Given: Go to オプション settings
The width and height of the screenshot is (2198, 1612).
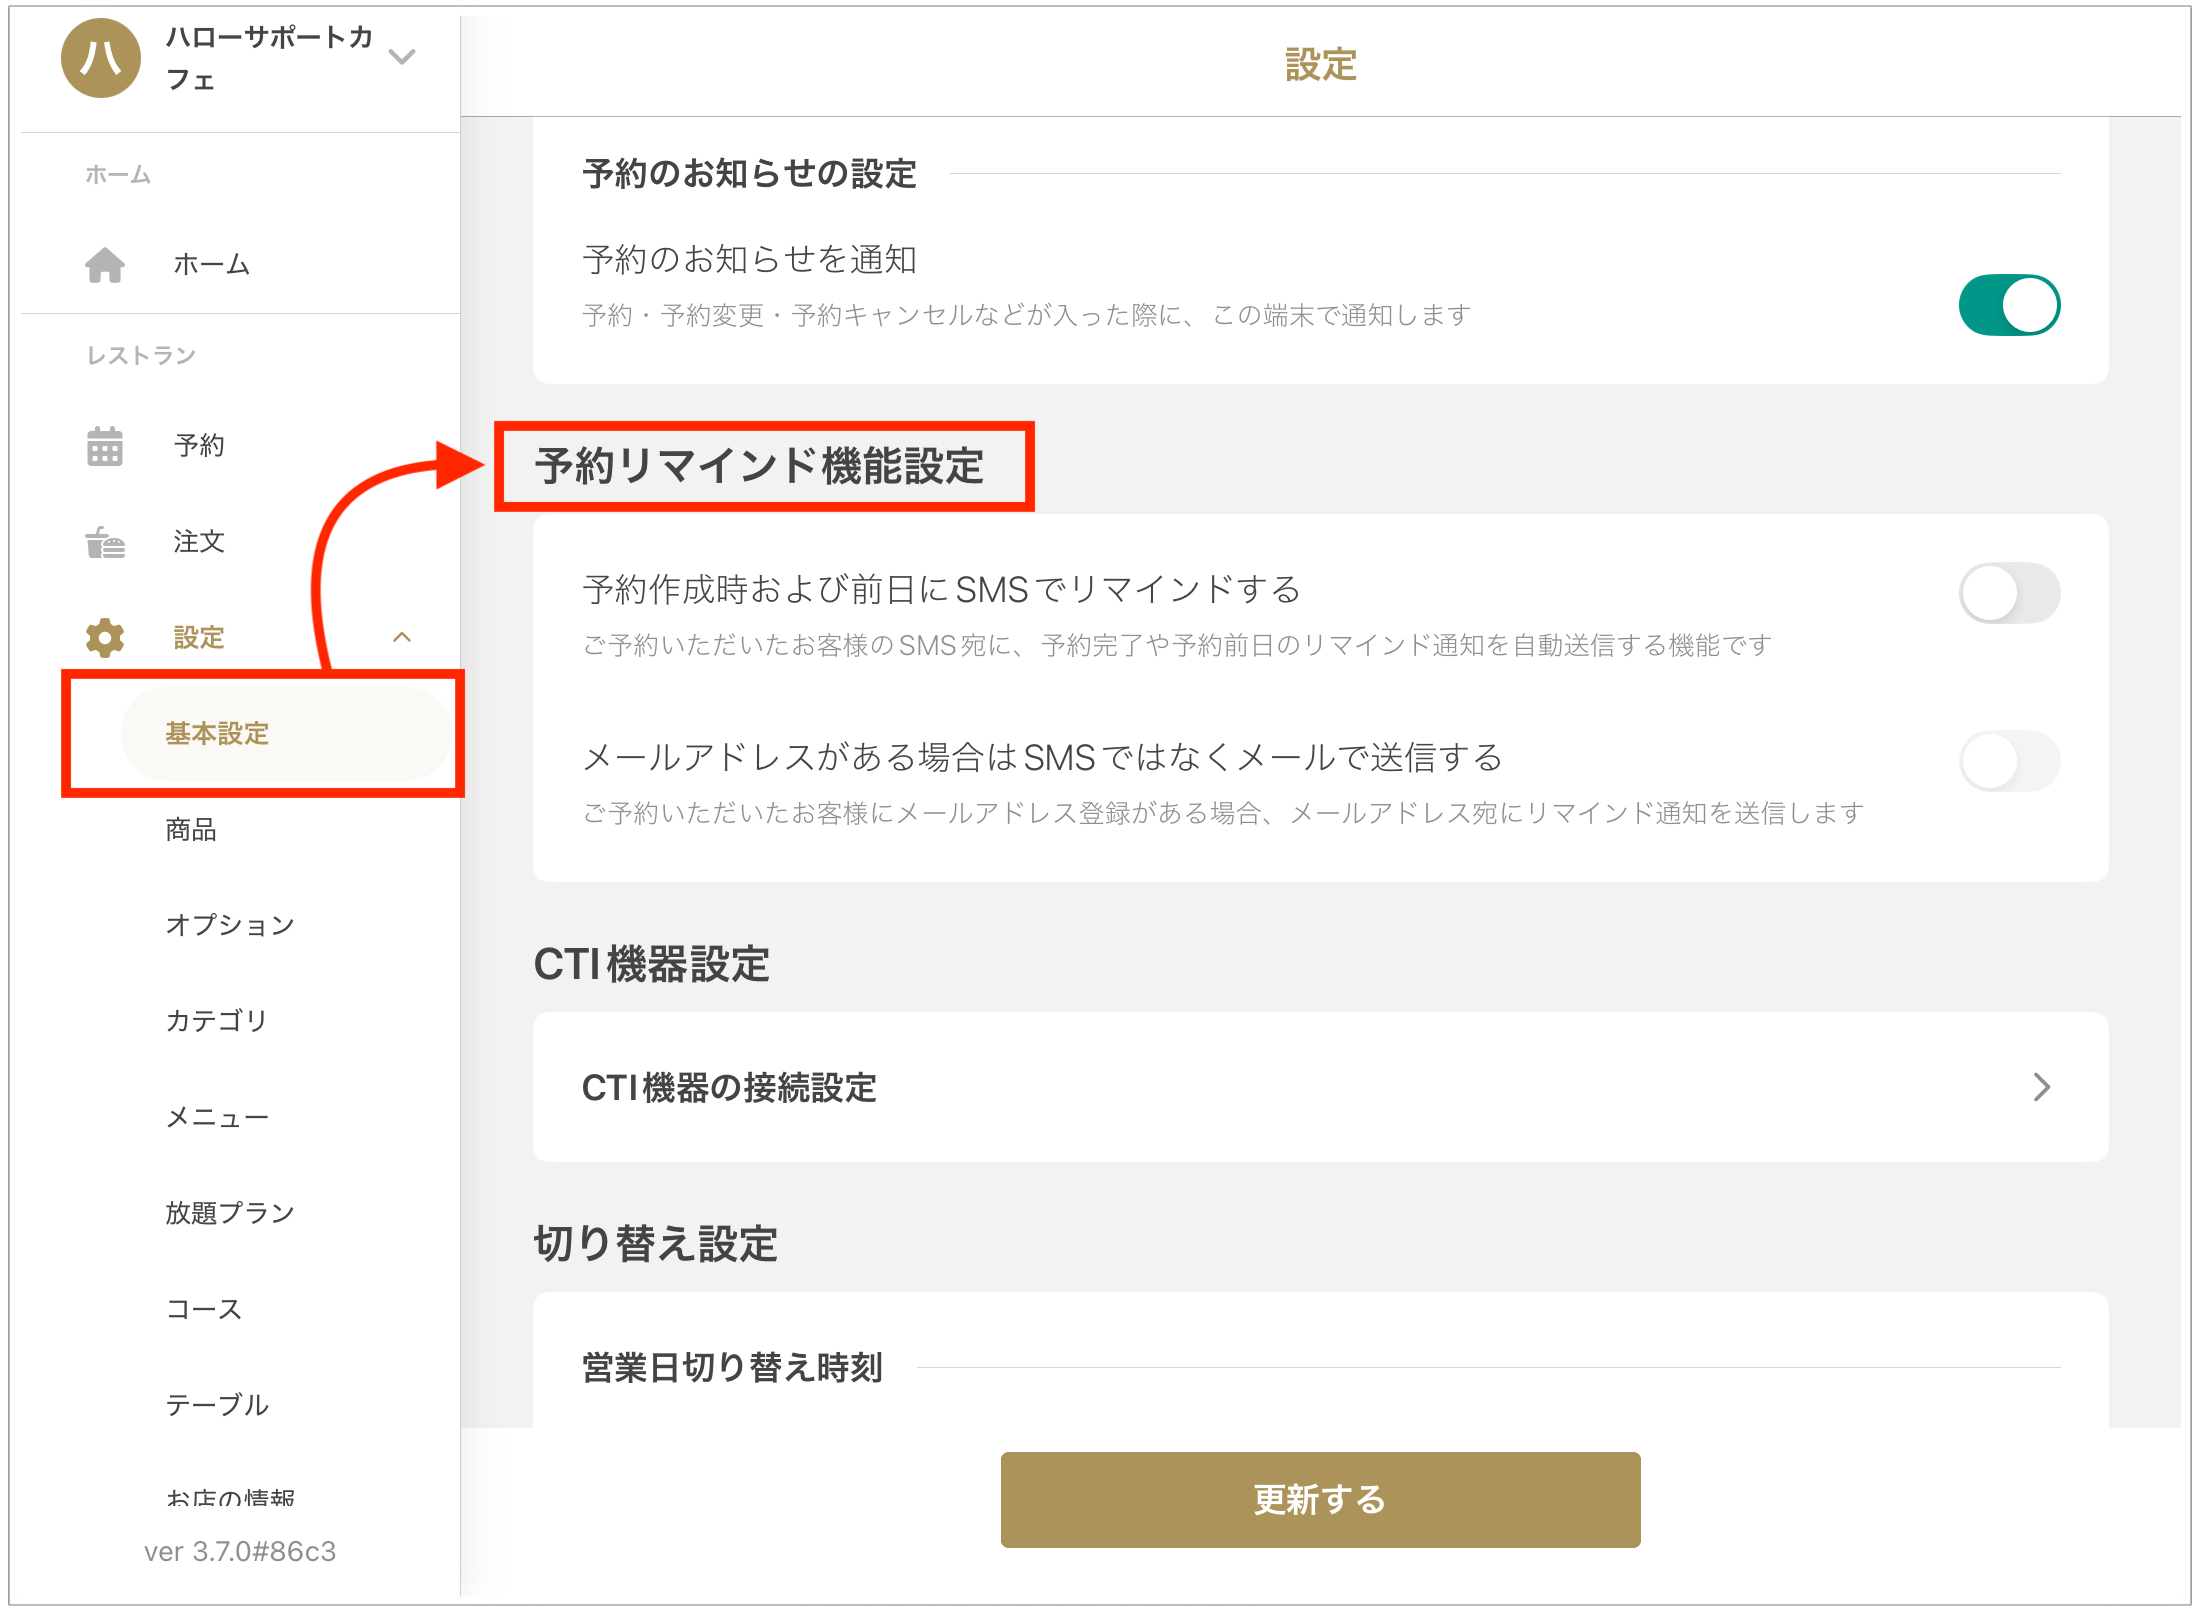Looking at the screenshot, I should pyautogui.click(x=230, y=925).
